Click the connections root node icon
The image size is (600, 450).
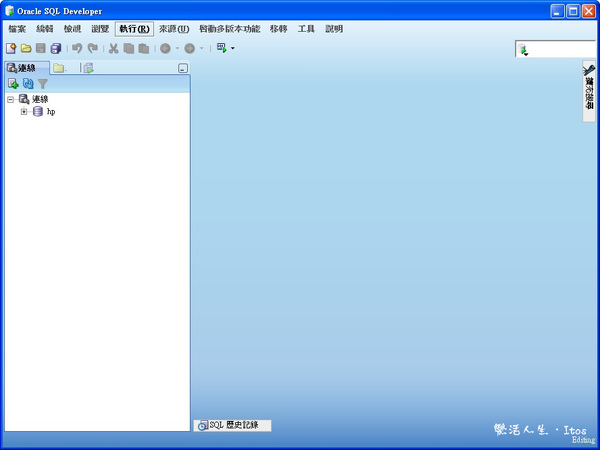24,99
